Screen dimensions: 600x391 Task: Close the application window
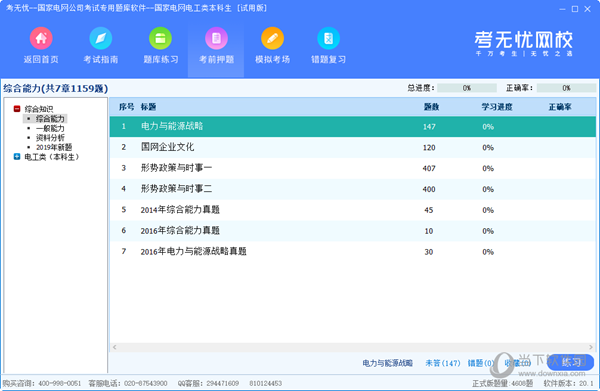[x=587, y=9]
